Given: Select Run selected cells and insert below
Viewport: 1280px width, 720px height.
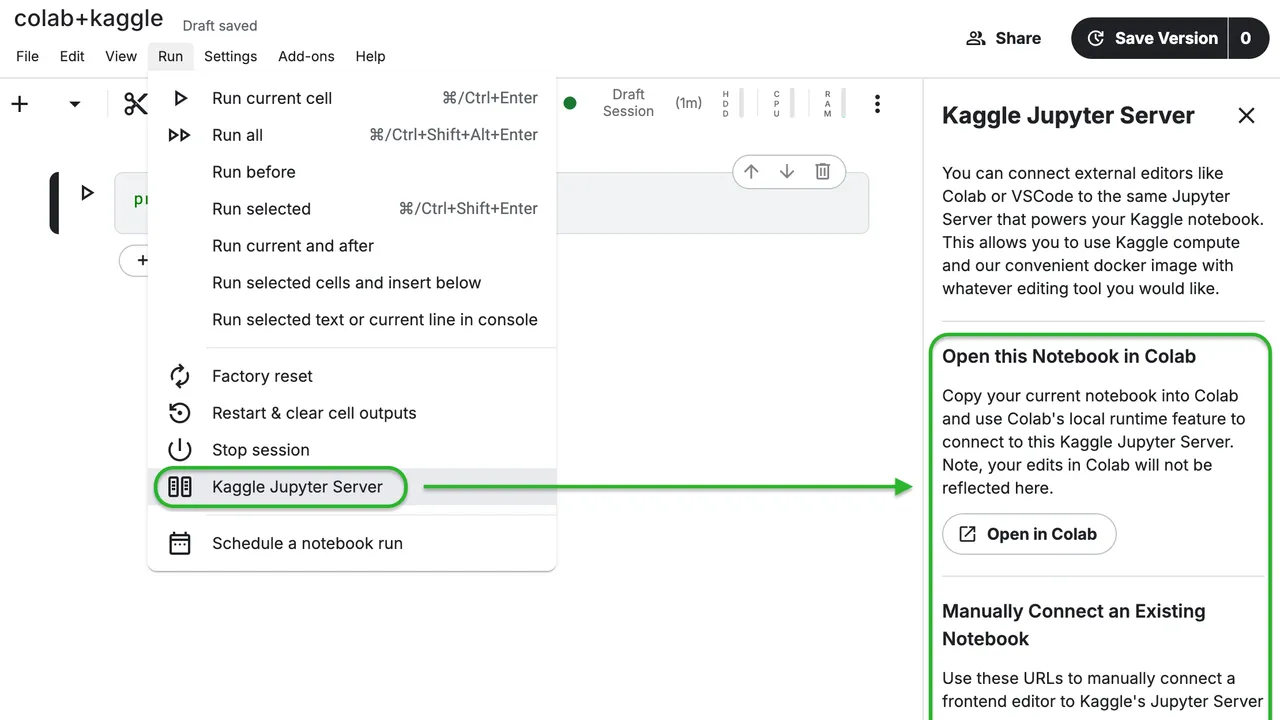Looking at the screenshot, I should click(352, 283).
